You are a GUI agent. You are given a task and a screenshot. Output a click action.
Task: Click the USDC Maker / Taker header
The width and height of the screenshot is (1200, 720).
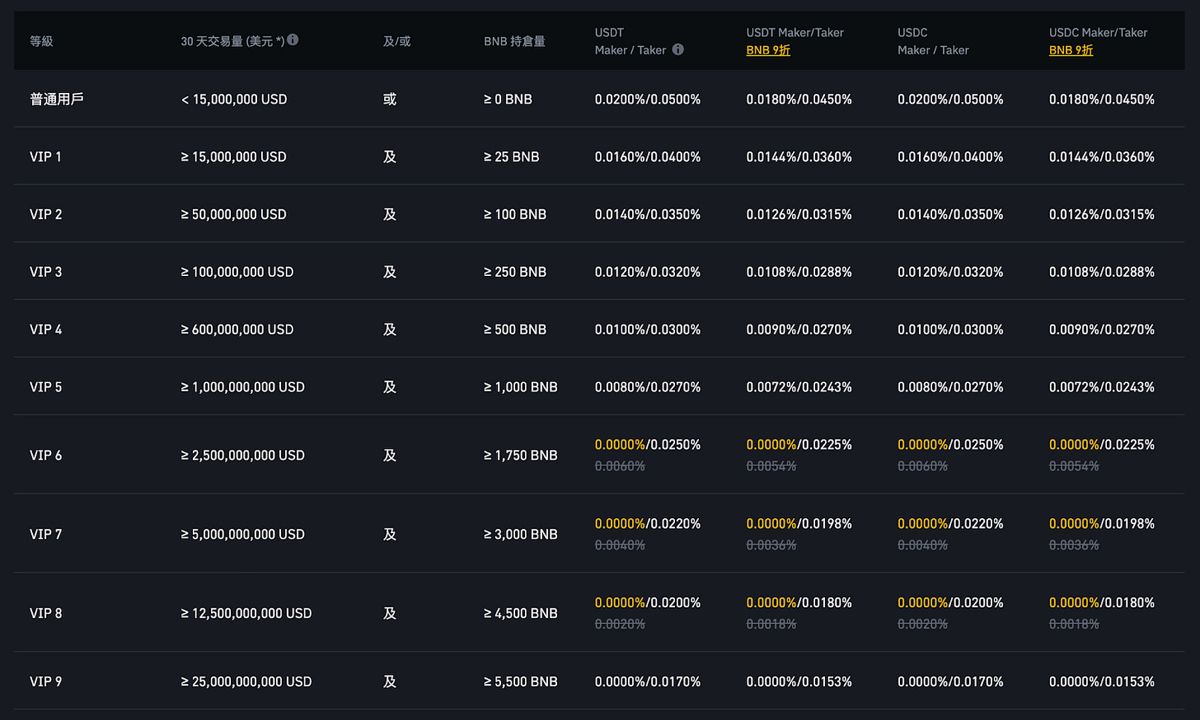933,41
